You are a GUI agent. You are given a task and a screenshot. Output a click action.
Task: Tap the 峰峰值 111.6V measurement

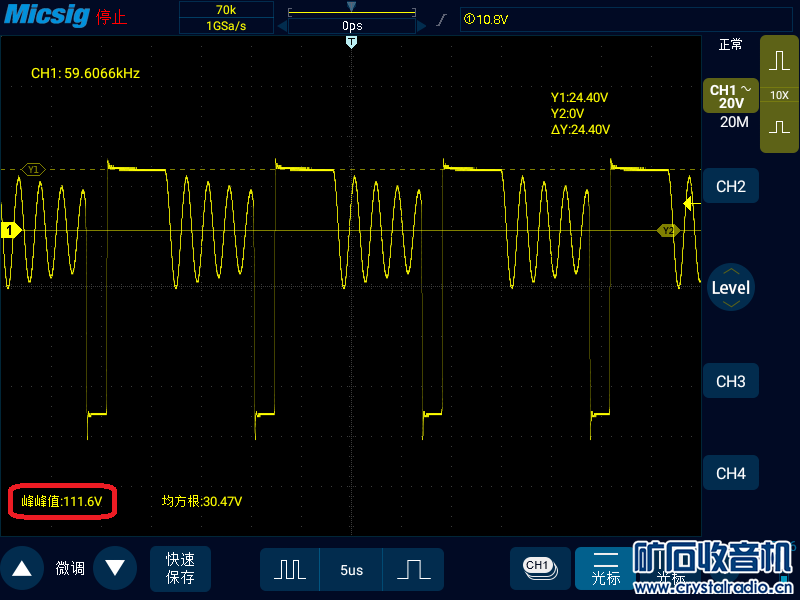[x=62, y=502]
